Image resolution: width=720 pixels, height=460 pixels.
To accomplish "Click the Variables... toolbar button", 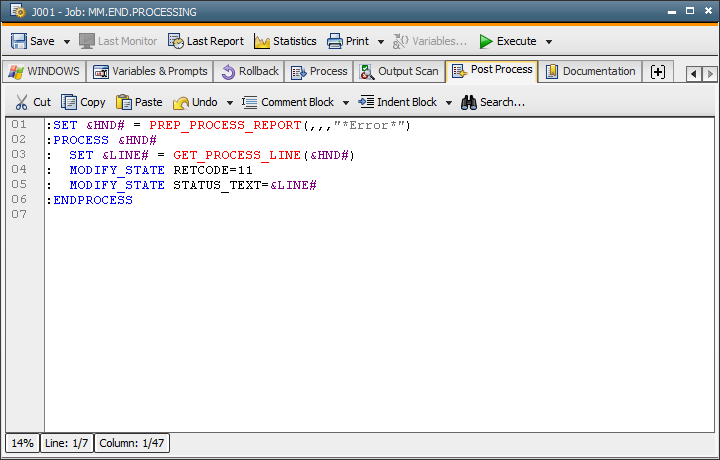I will tap(430, 41).
